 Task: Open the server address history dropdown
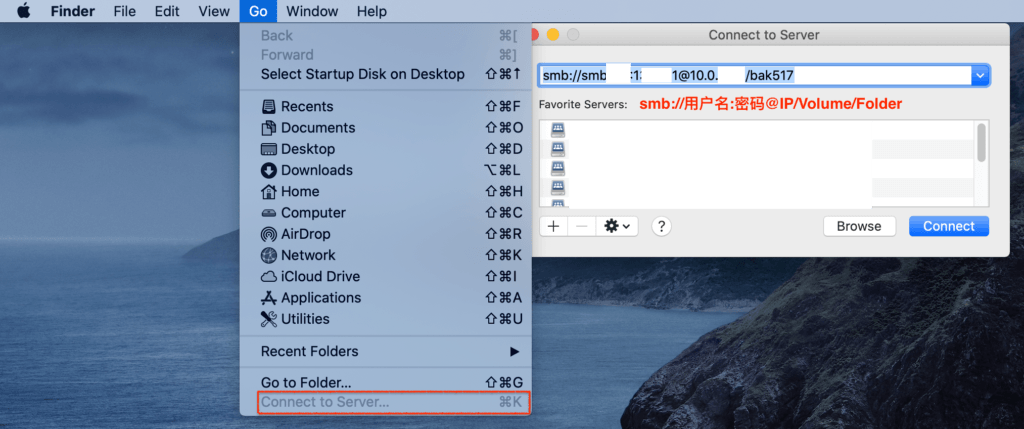[981, 76]
